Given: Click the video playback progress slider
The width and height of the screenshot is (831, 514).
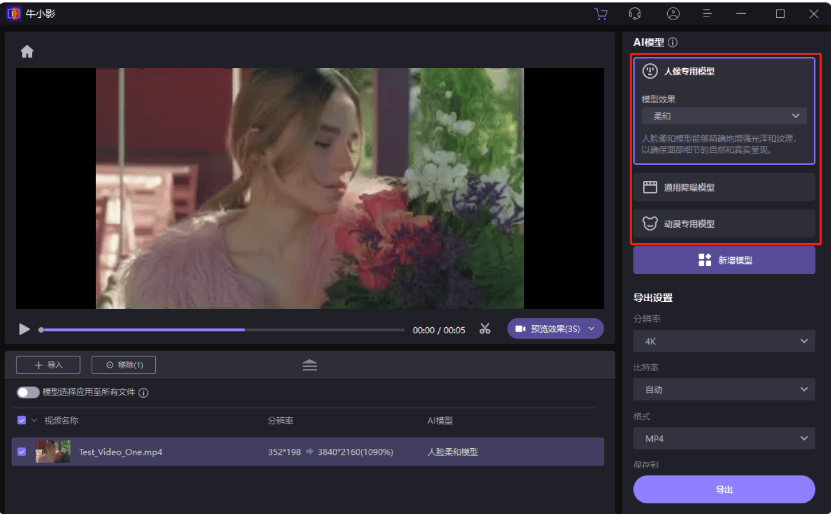Looking at the screenshot, I should 220,329.
